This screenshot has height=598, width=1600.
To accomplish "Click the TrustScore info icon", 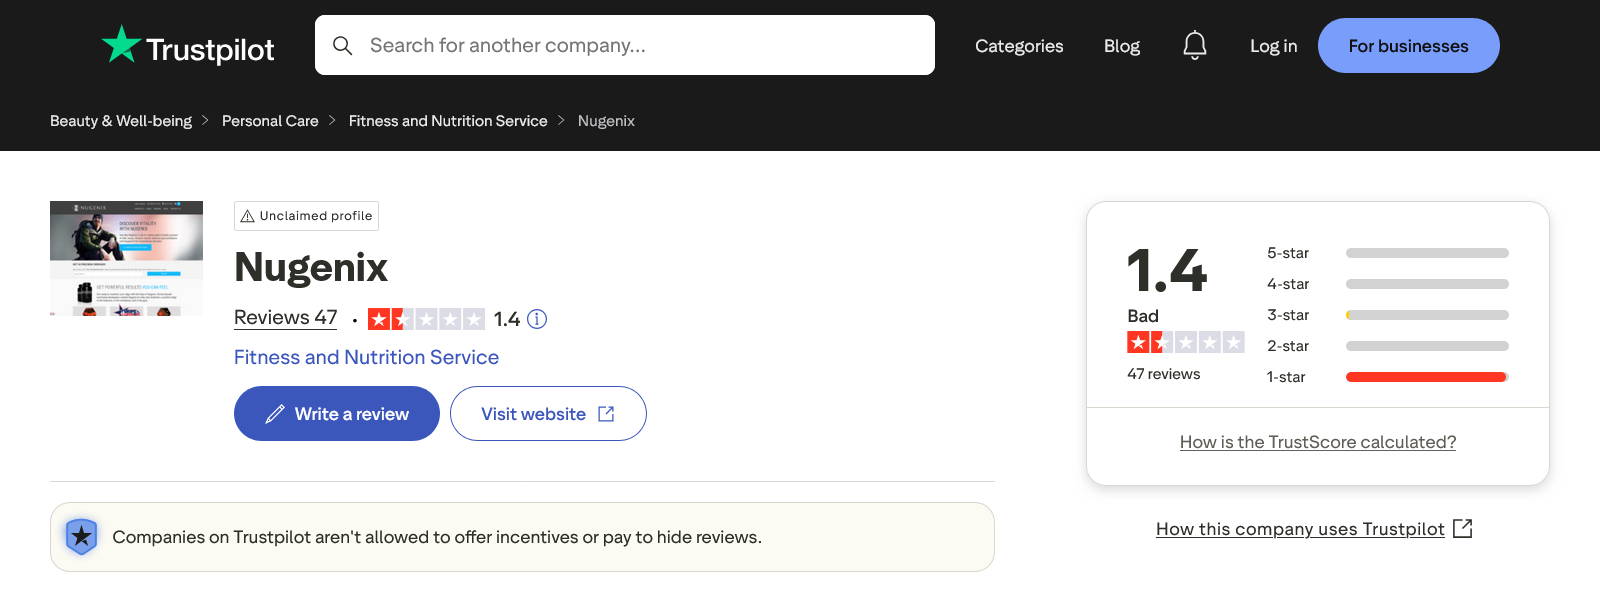I will point(537,319).
